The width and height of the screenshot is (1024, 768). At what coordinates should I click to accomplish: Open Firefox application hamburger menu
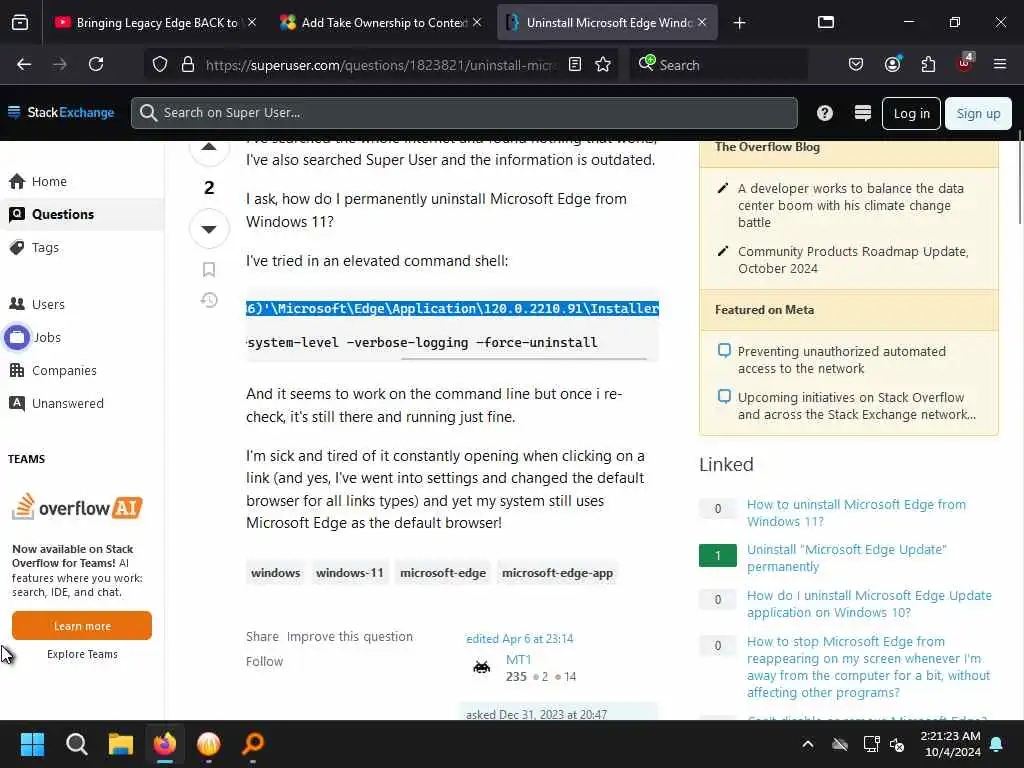click(1000, 64)
